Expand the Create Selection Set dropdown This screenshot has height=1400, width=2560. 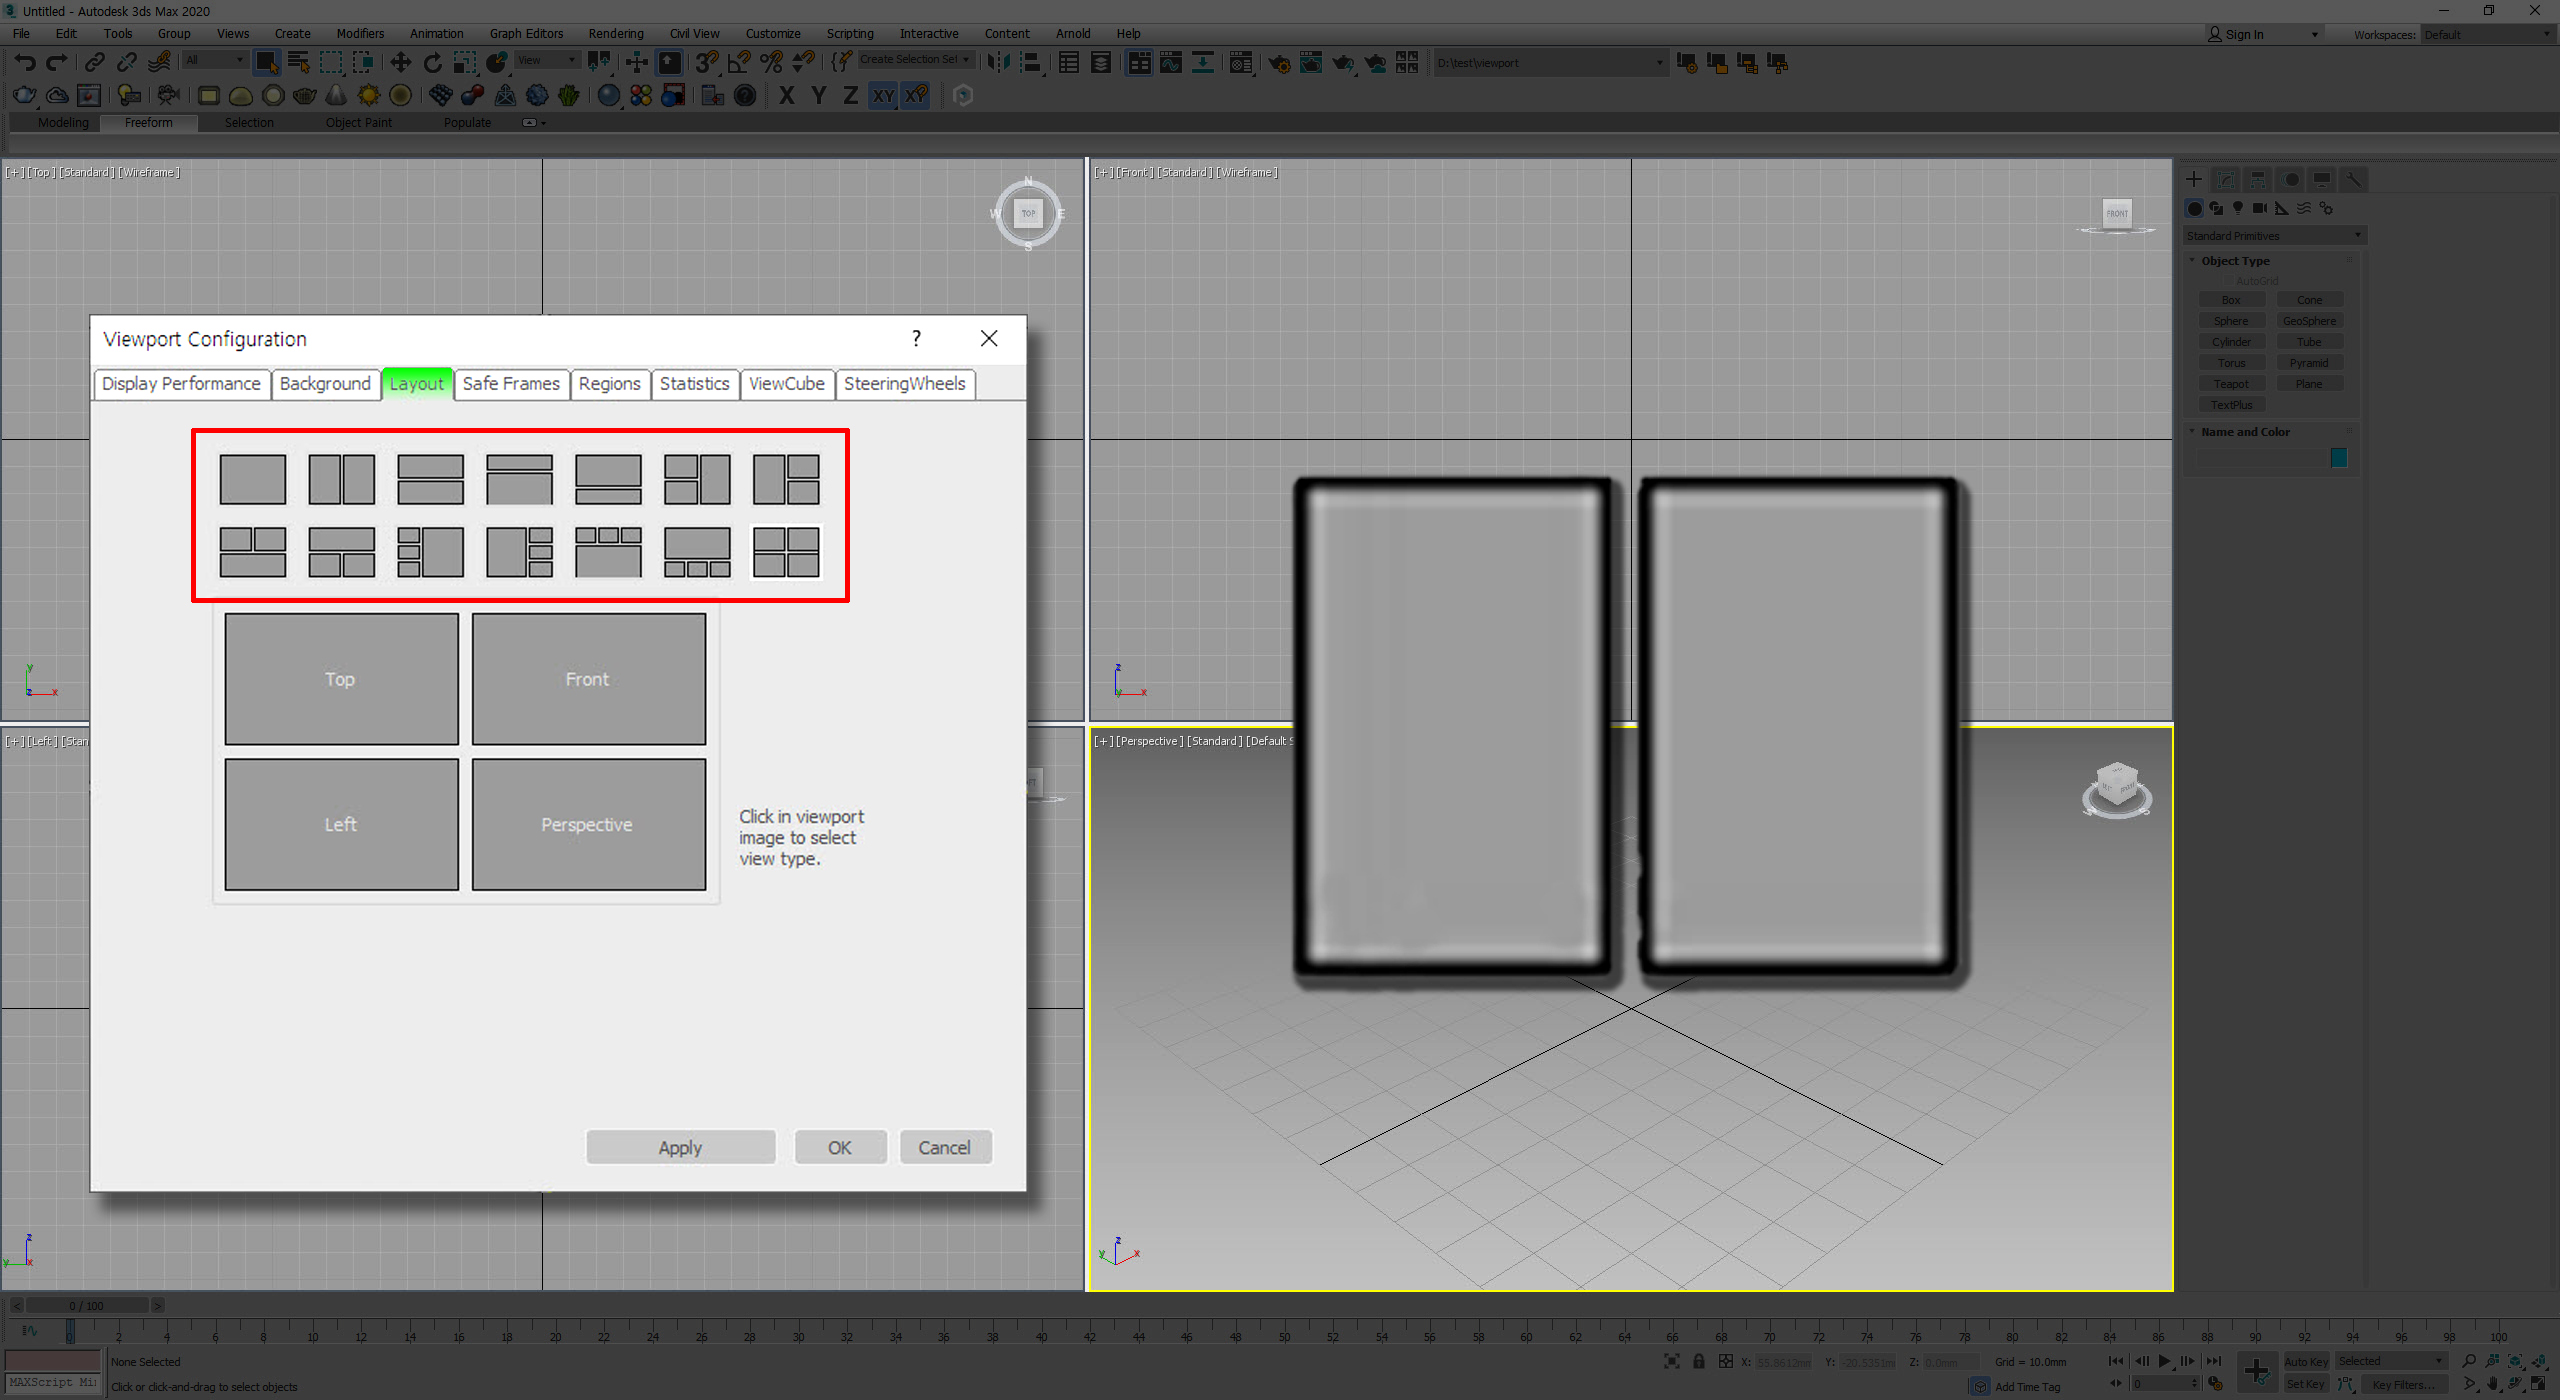966,60
